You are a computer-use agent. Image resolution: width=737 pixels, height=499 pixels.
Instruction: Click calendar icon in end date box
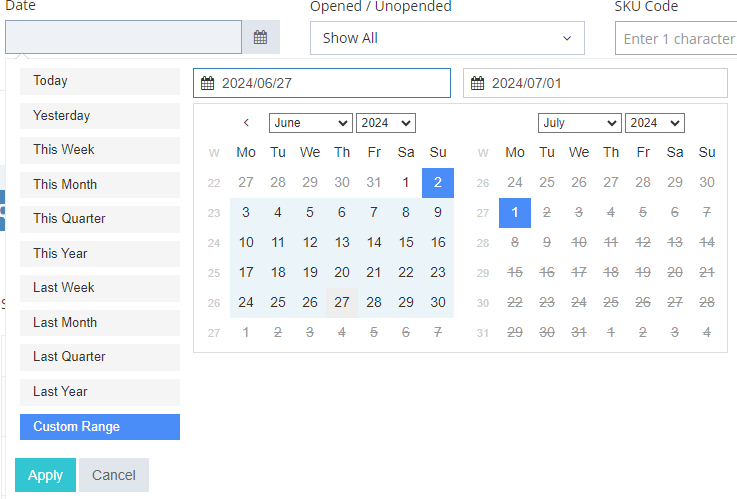[x=478, y=84]
